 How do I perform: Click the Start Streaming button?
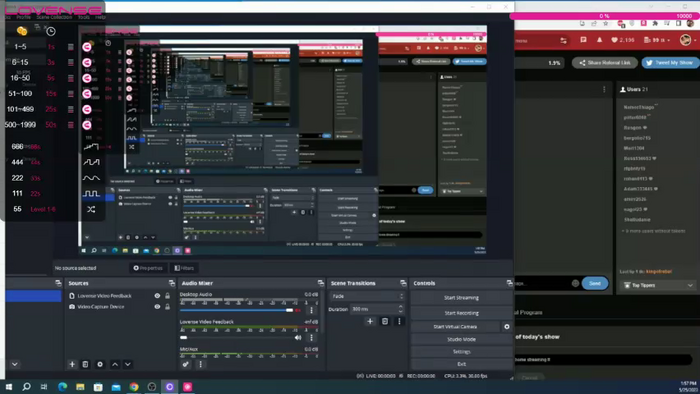click(x=461, y=298)
